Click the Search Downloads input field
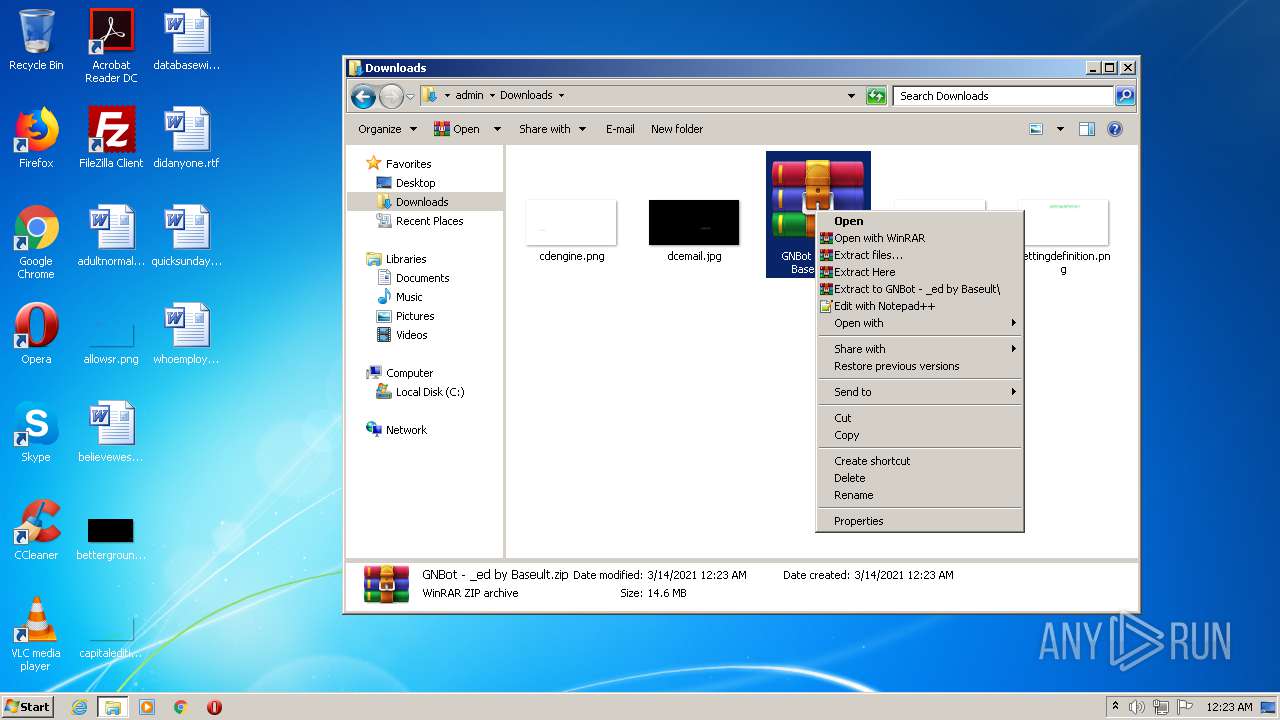Viewport: 1280px width, 720px height. [x=1003, y=96]
